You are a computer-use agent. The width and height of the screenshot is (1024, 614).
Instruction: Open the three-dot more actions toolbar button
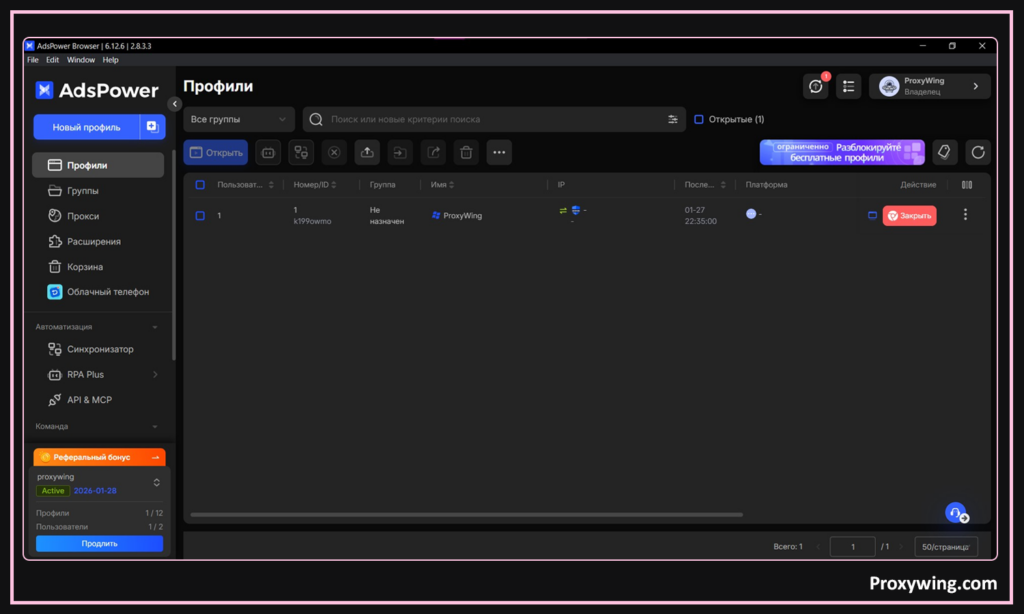pos(499,153)
